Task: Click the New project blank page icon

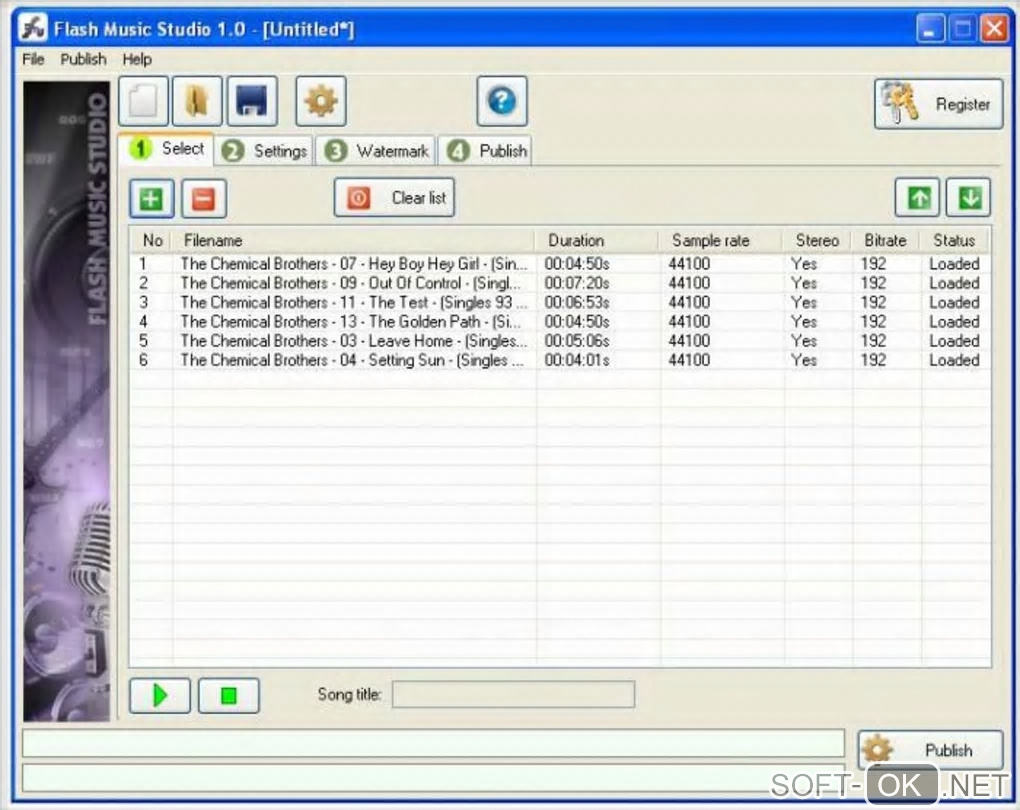Action: 144,101
